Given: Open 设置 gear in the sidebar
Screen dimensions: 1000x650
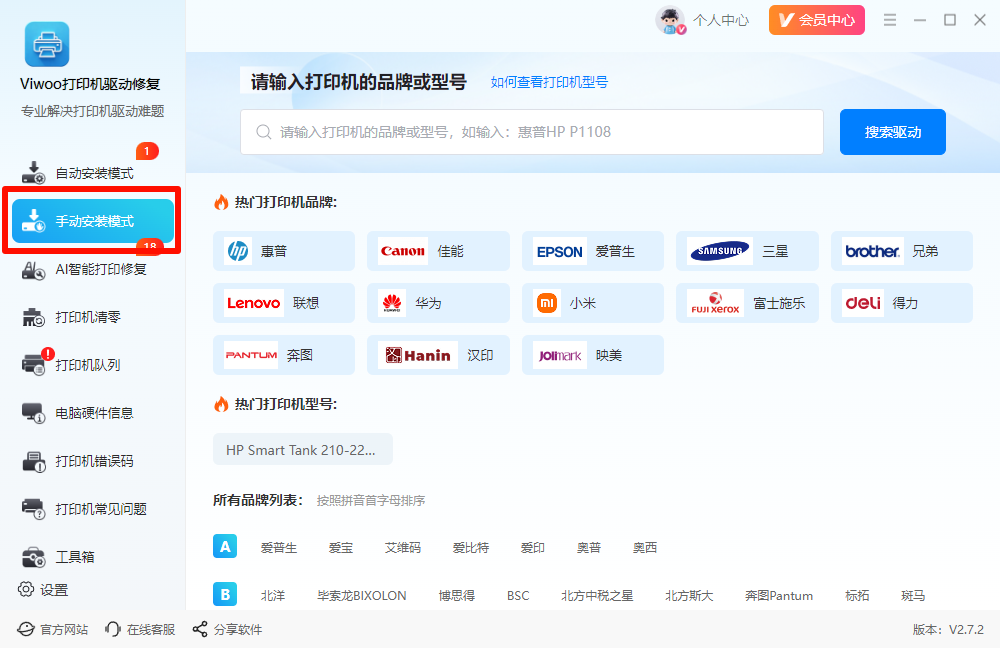Looking at the screenshot, I should click(x=43, y=590).
